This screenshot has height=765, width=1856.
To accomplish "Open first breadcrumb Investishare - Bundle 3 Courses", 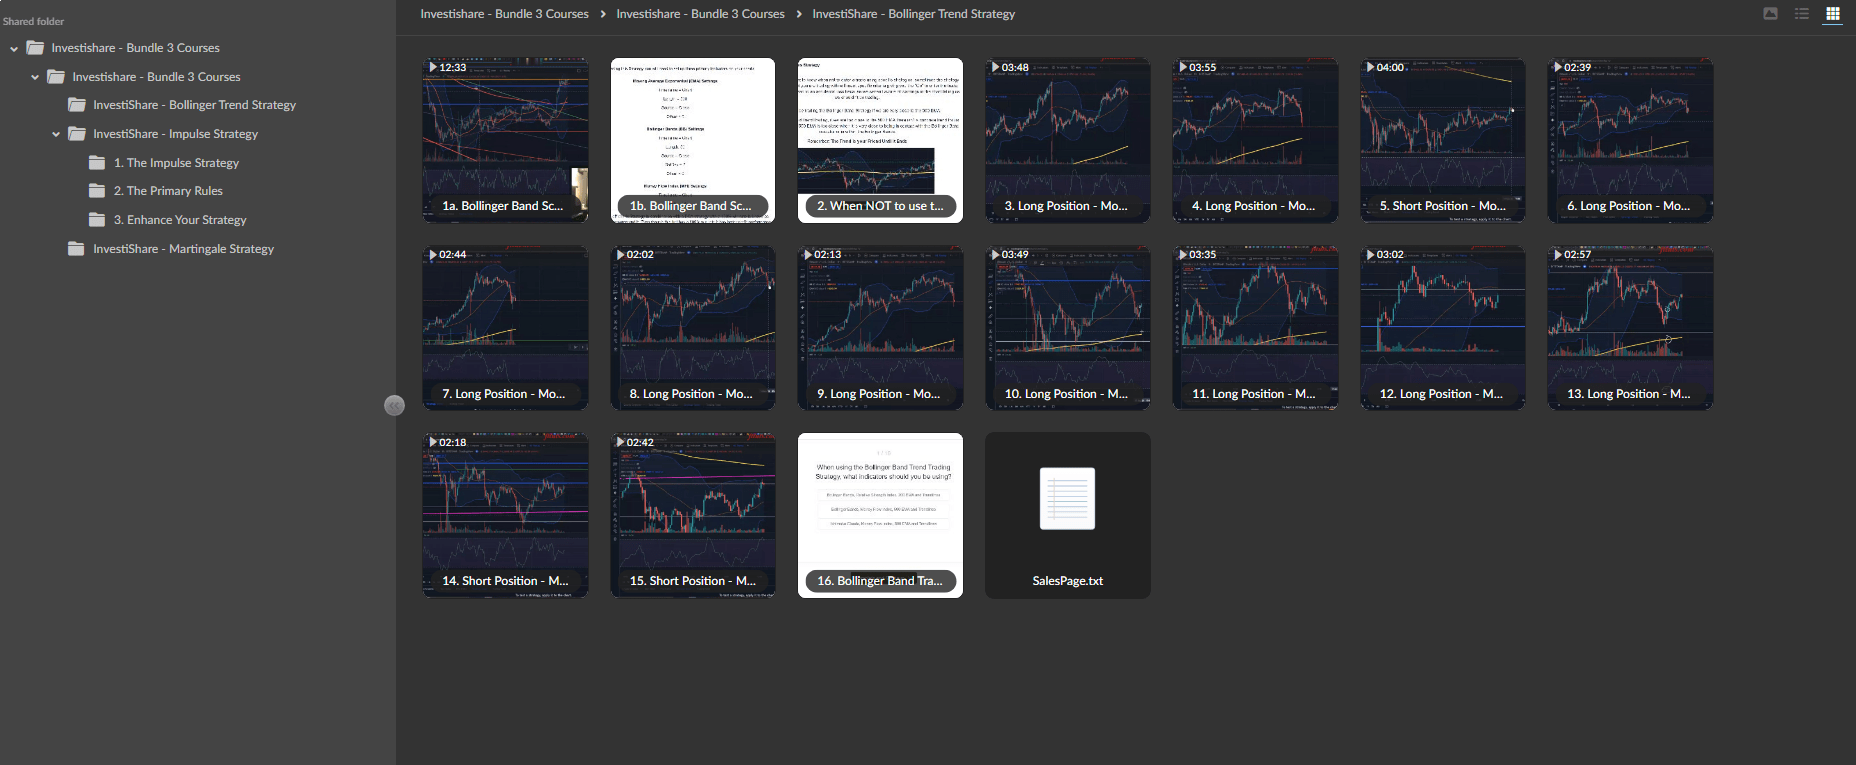I will point(504,14).
